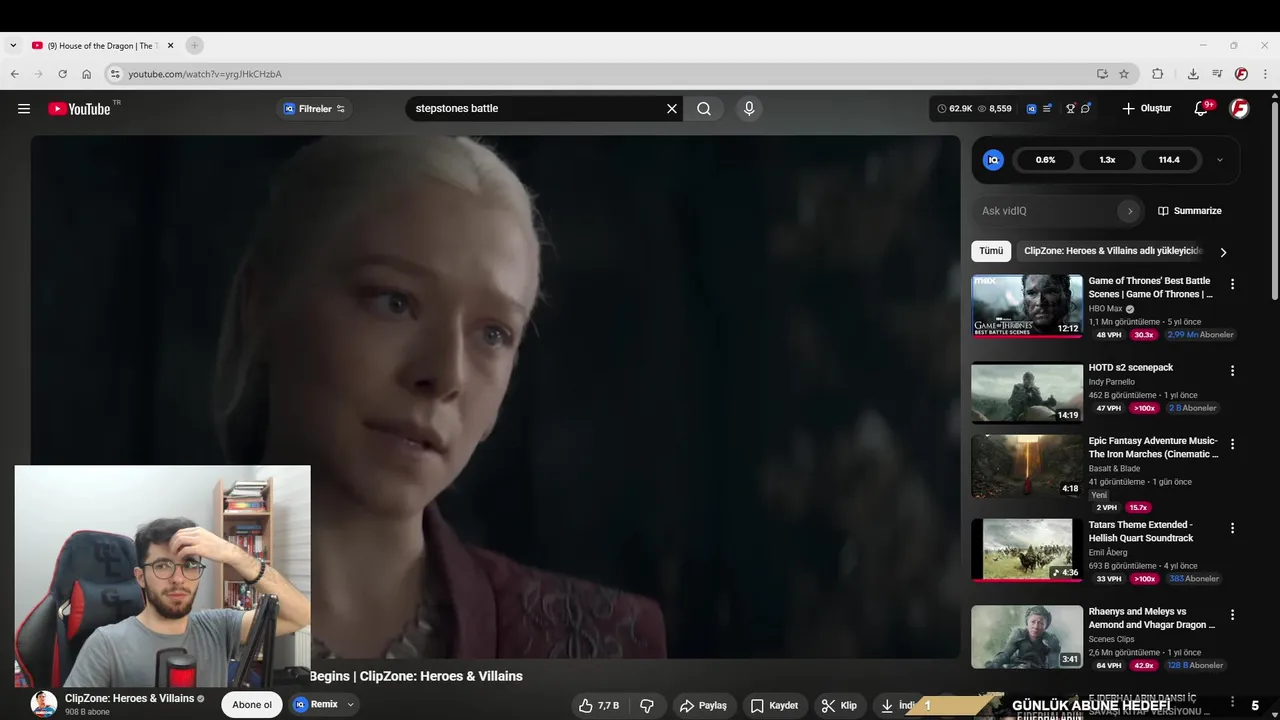1280x720 pixels.
Task: Click the Summarize button
Action: 1190,211
